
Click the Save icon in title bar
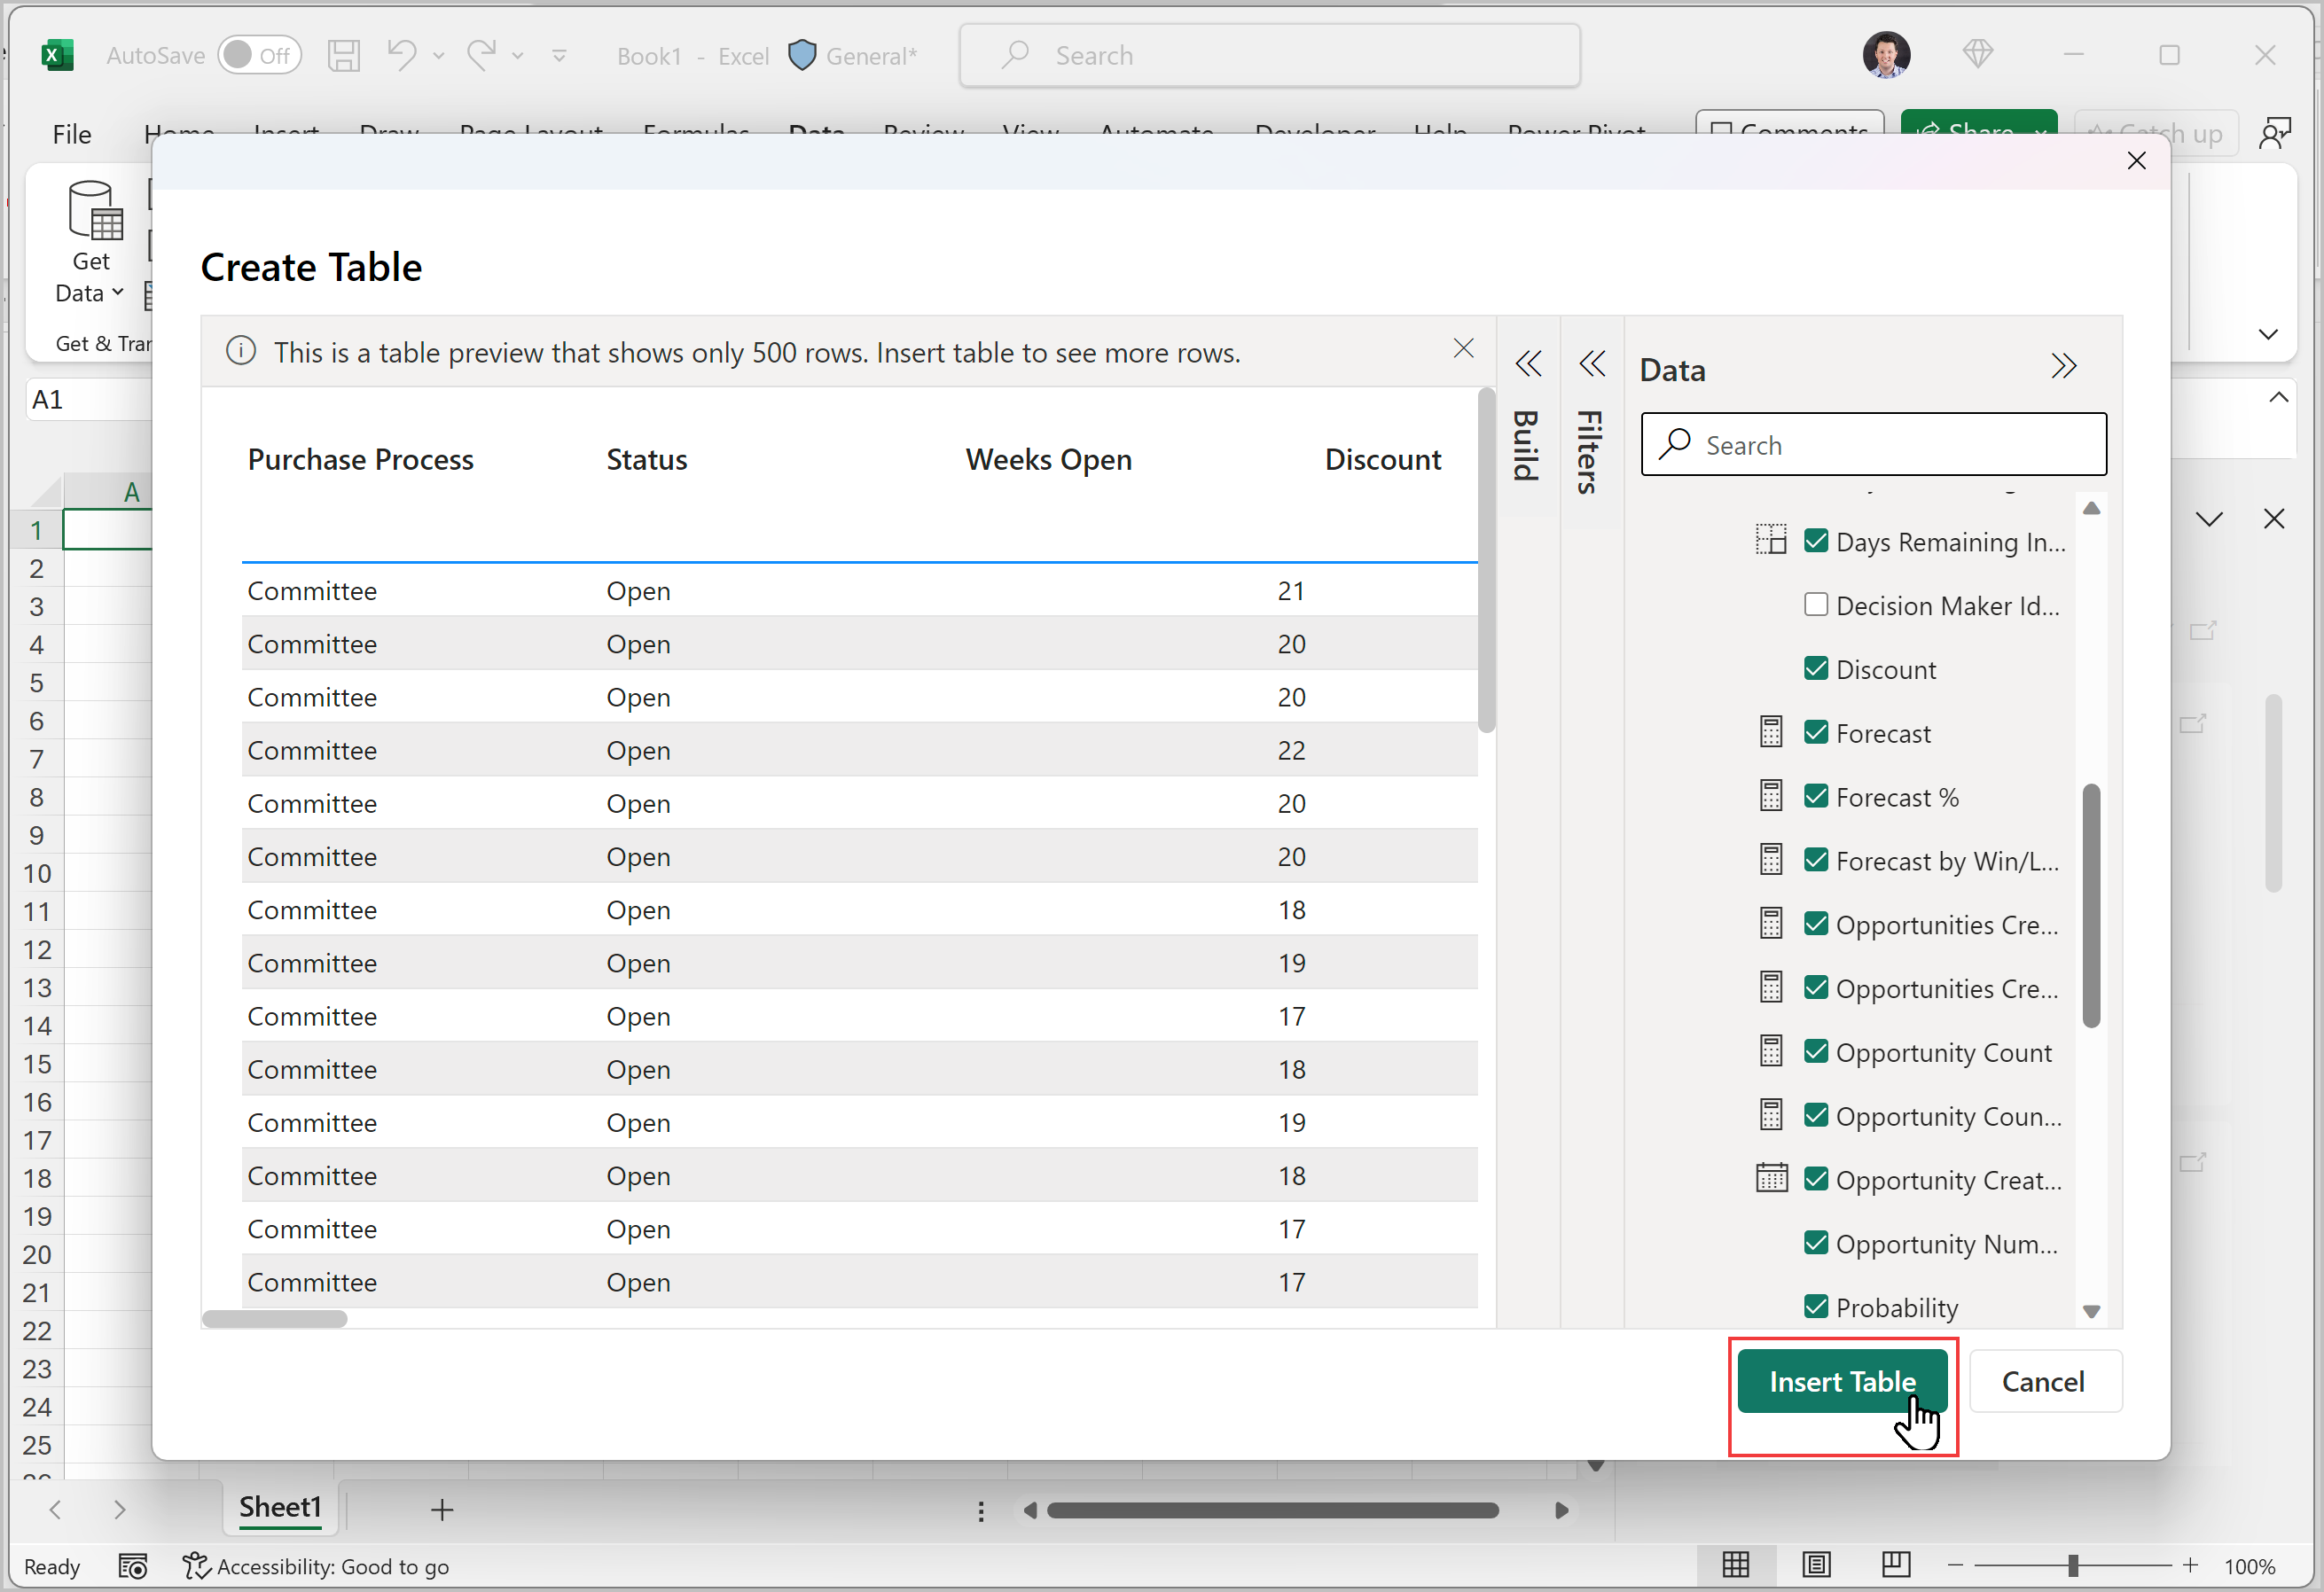[x=343, y=55]
